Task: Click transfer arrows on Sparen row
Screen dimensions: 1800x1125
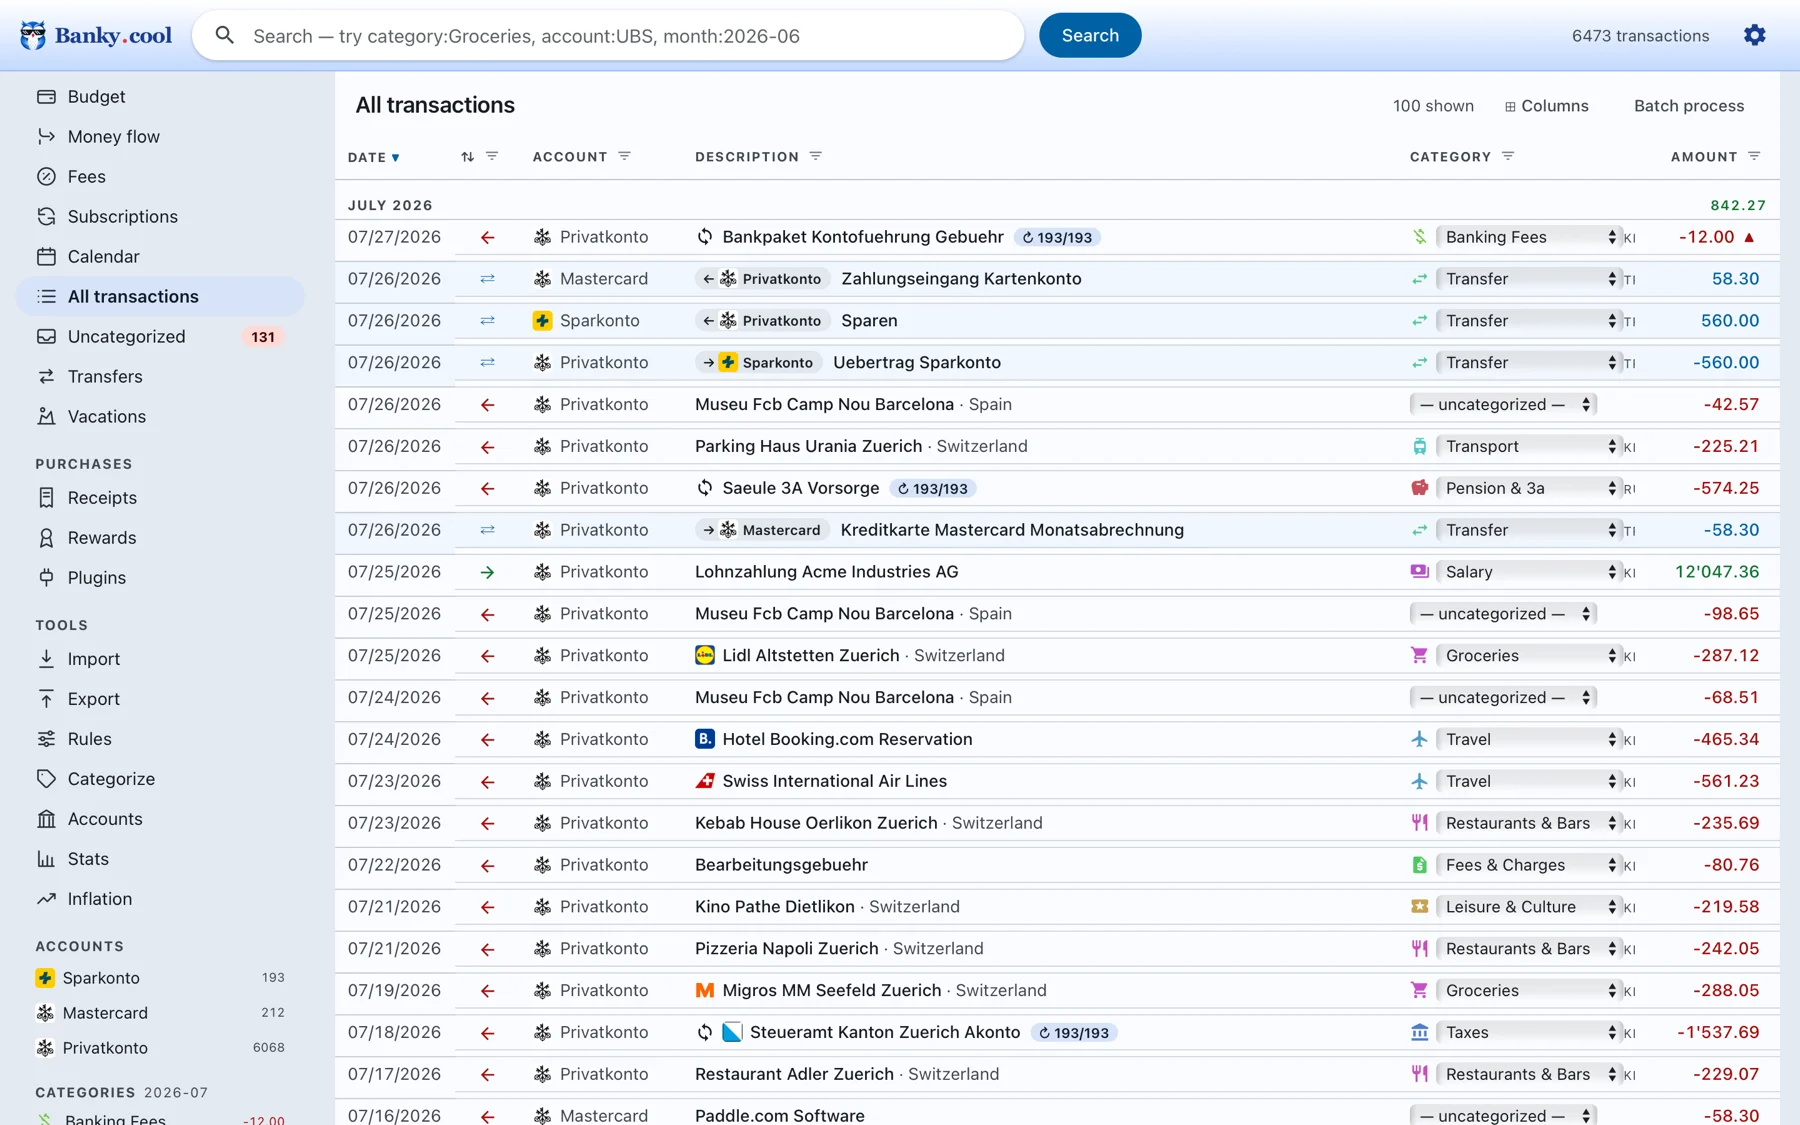Action: tap(487, 321)
